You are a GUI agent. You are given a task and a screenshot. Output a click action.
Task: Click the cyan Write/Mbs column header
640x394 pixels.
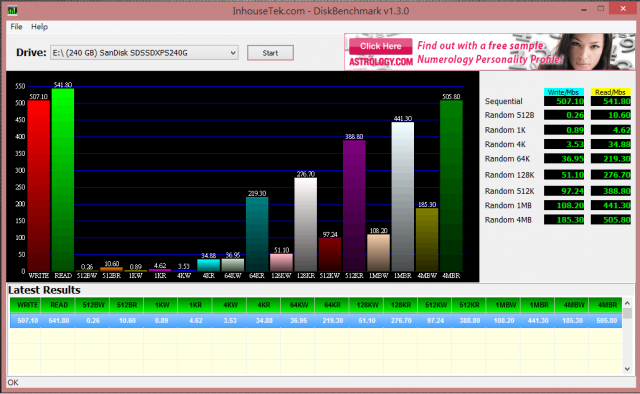pyautogui.click(x=564, y=92)
